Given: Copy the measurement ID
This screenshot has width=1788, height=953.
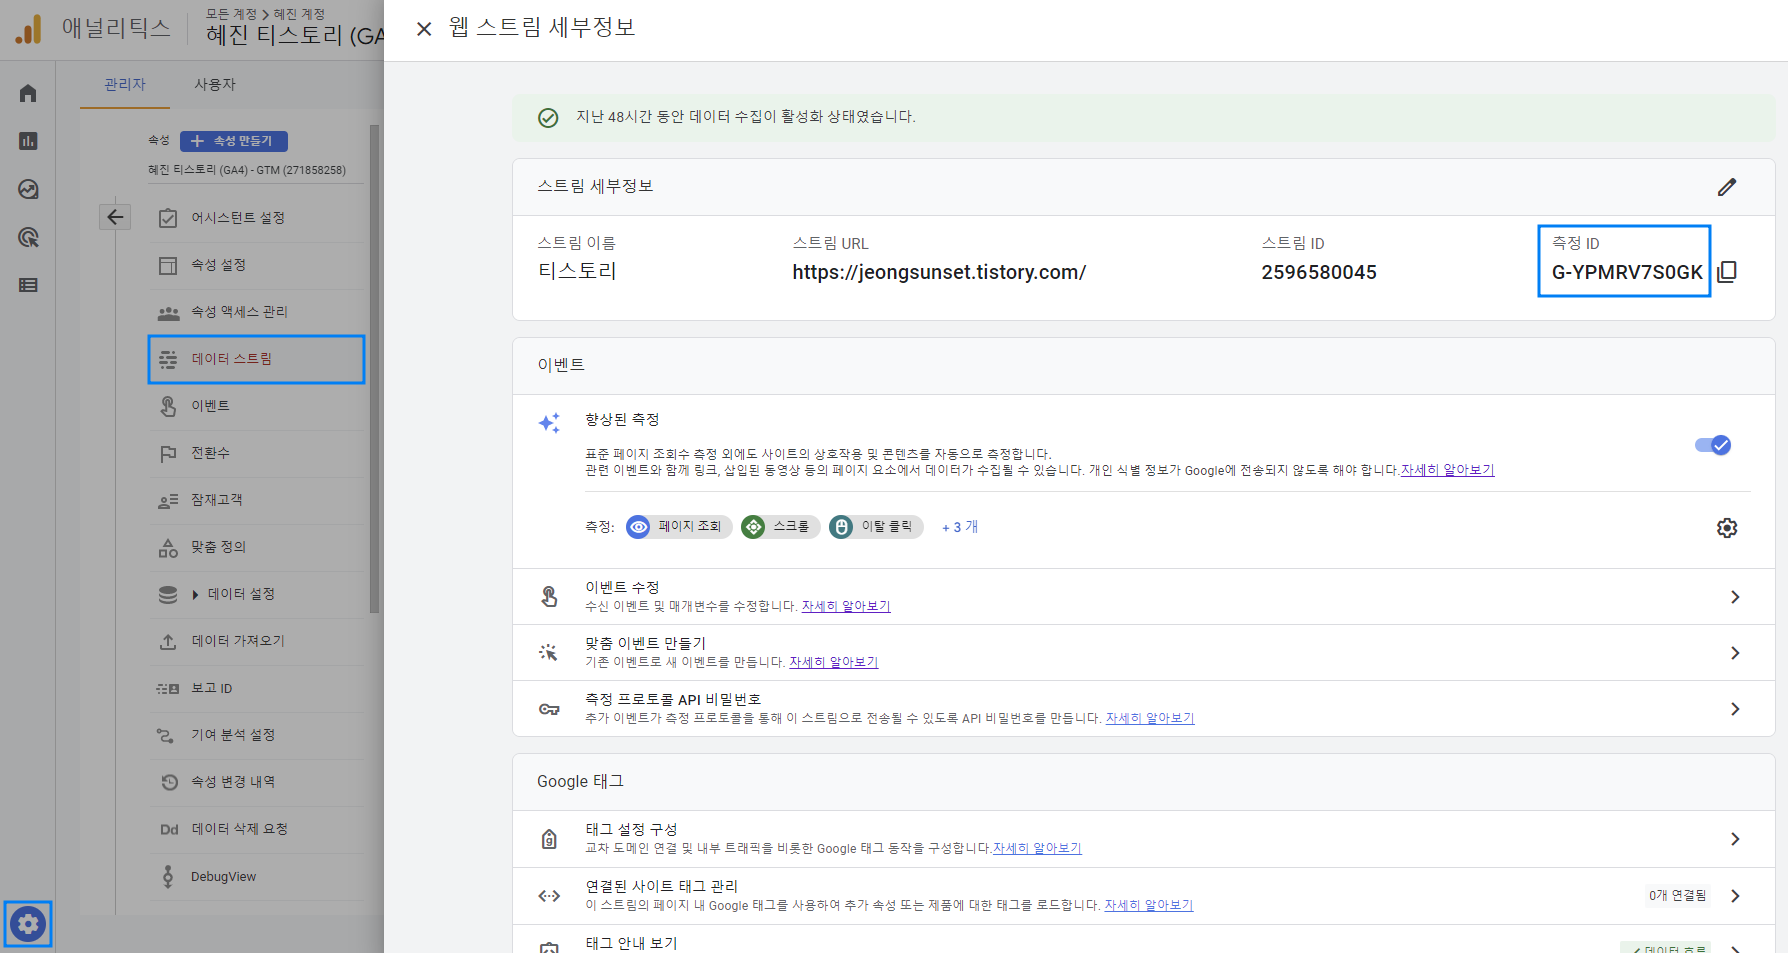Looking at the screenshot, I should click(1727, 272).
